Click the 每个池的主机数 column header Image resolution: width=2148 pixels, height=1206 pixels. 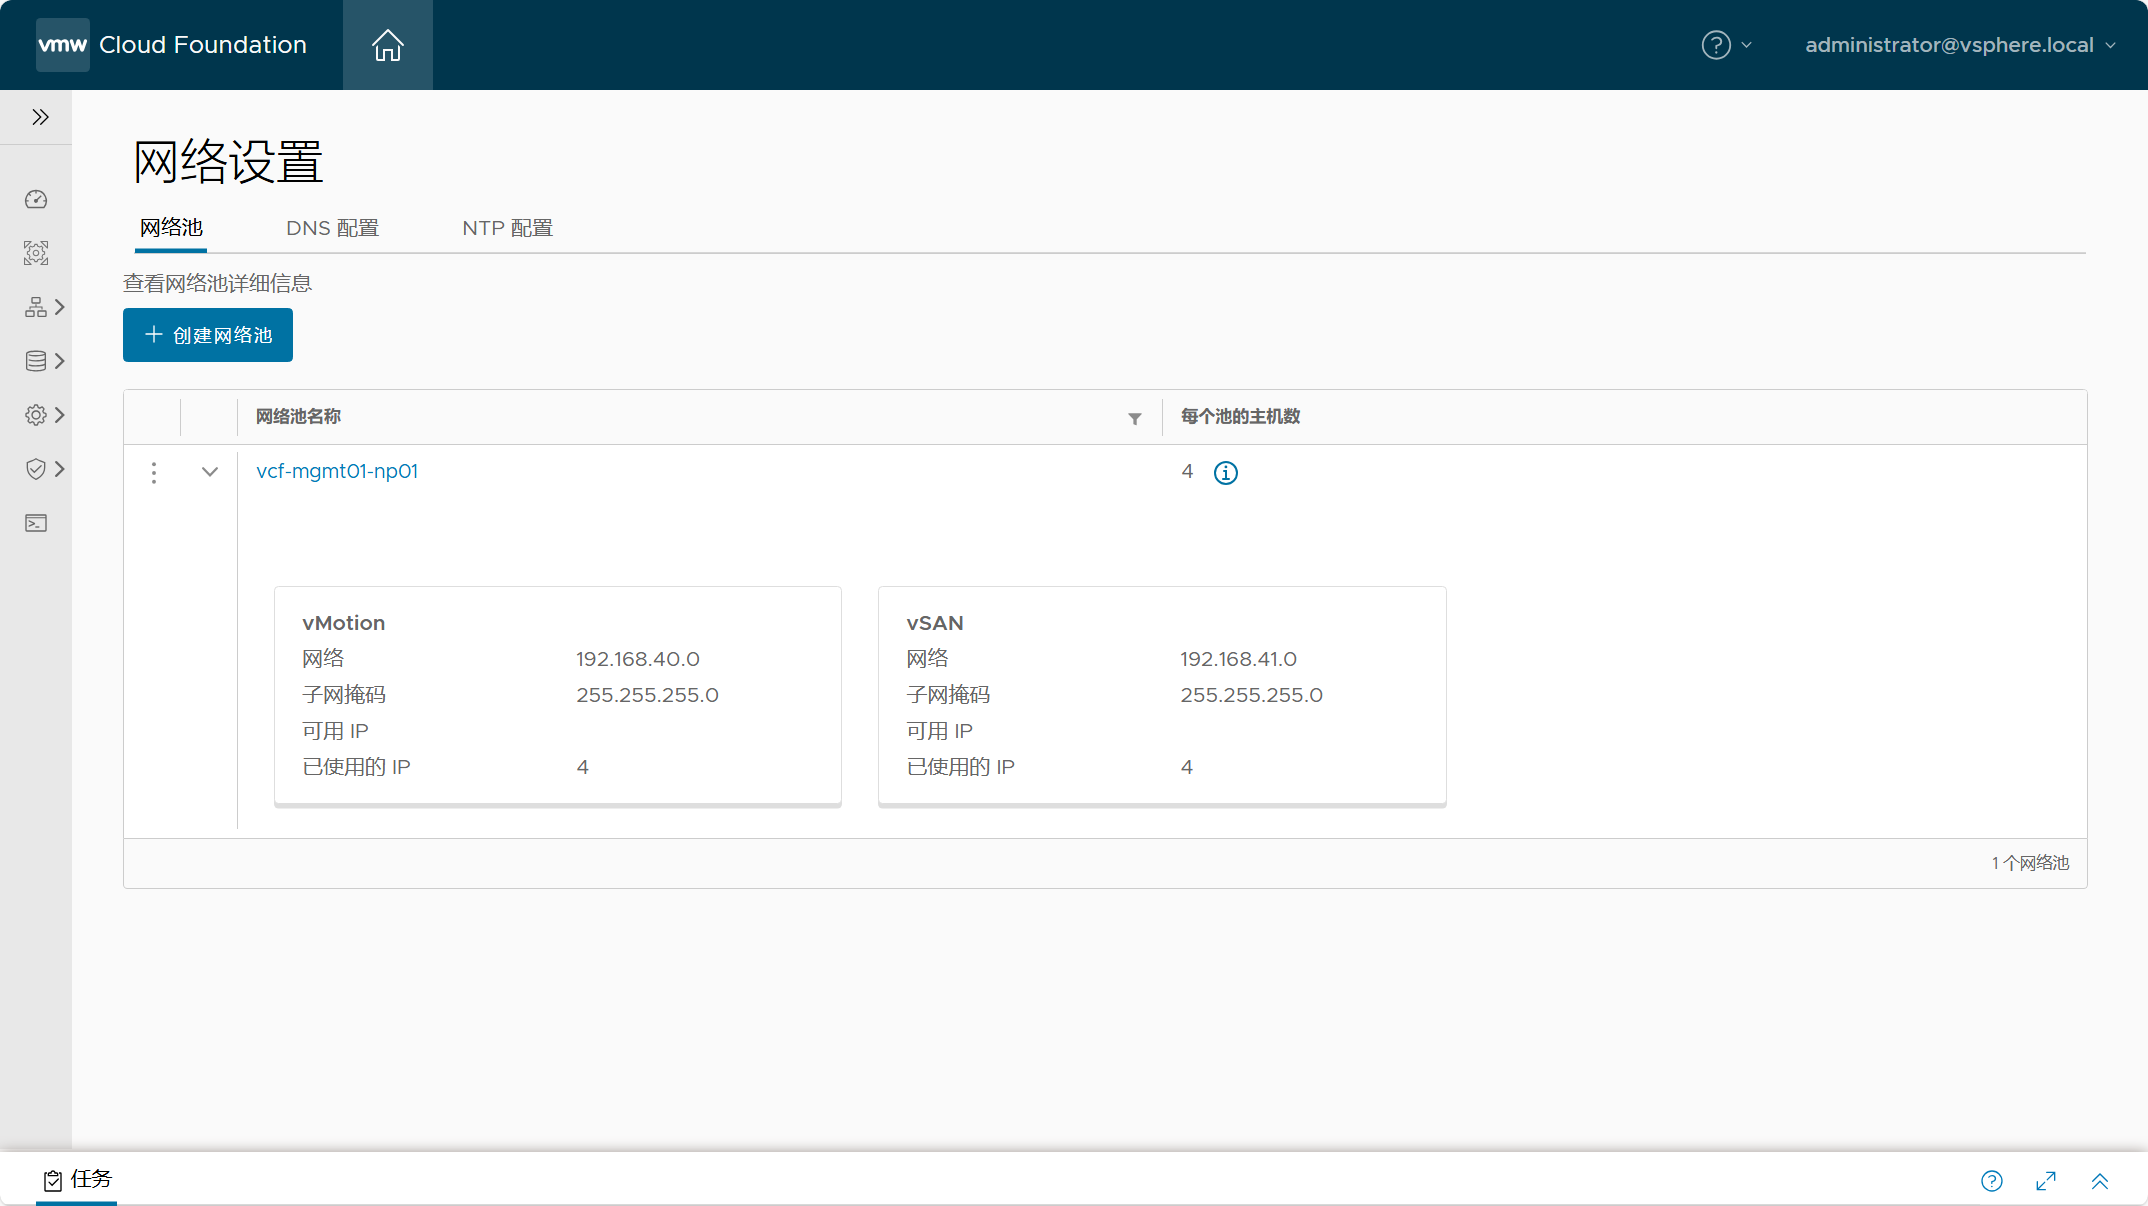[1240, 417]
